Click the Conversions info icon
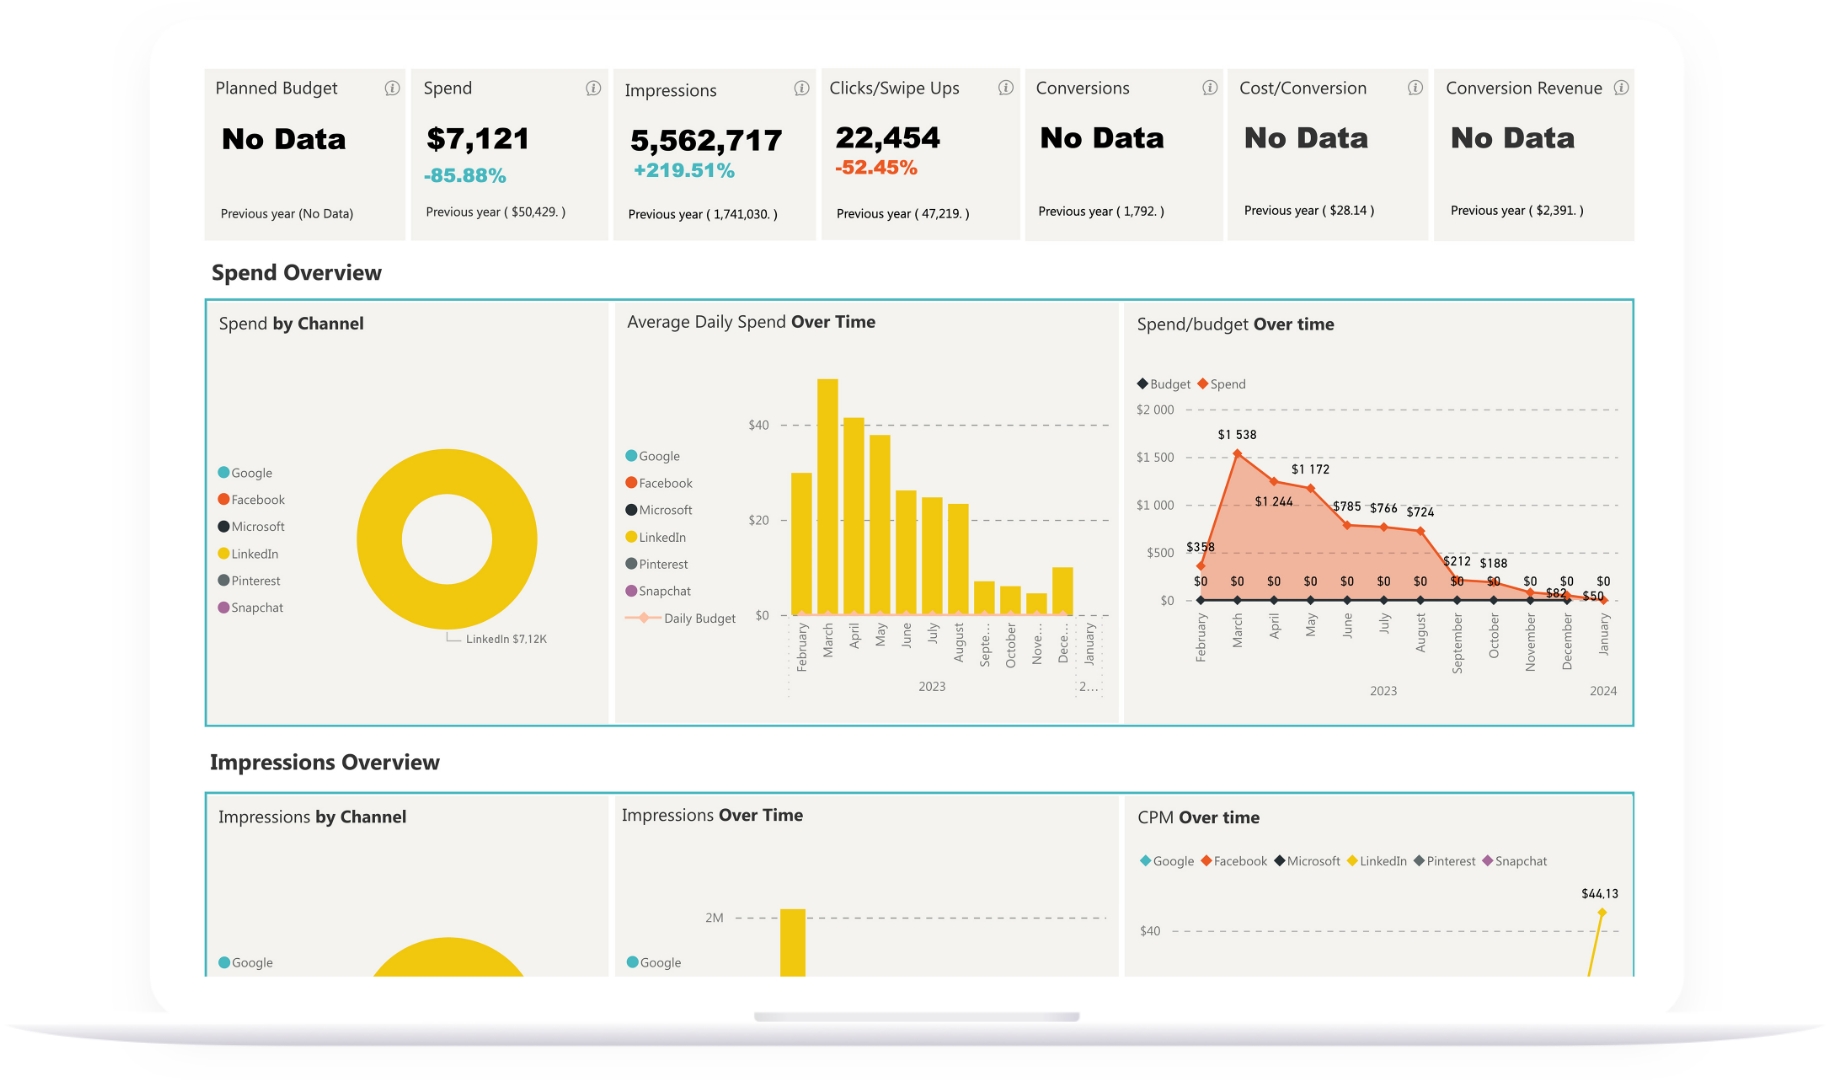The image size is (1830, 1080). pos(1211,88)
